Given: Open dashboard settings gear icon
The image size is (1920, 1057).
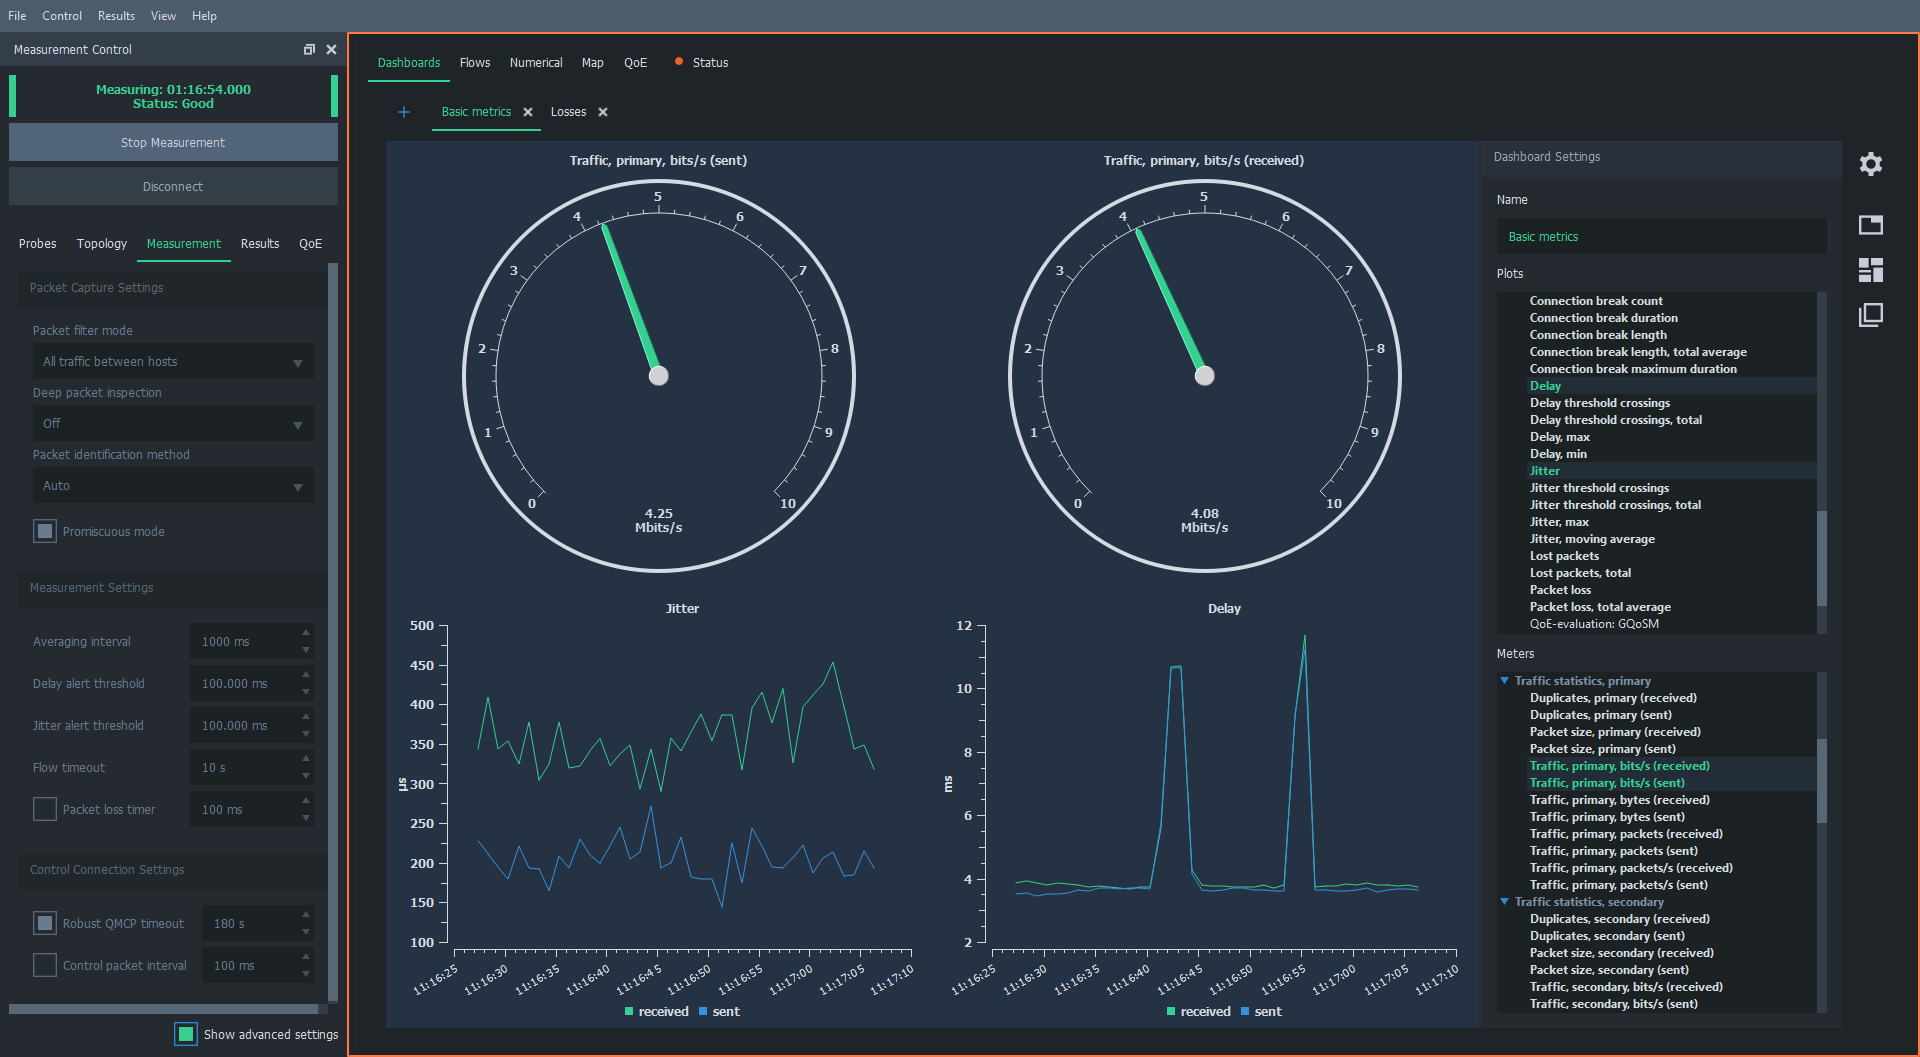Looking at the screenshot, I should pyautogui.click(x=1870, y=164).
